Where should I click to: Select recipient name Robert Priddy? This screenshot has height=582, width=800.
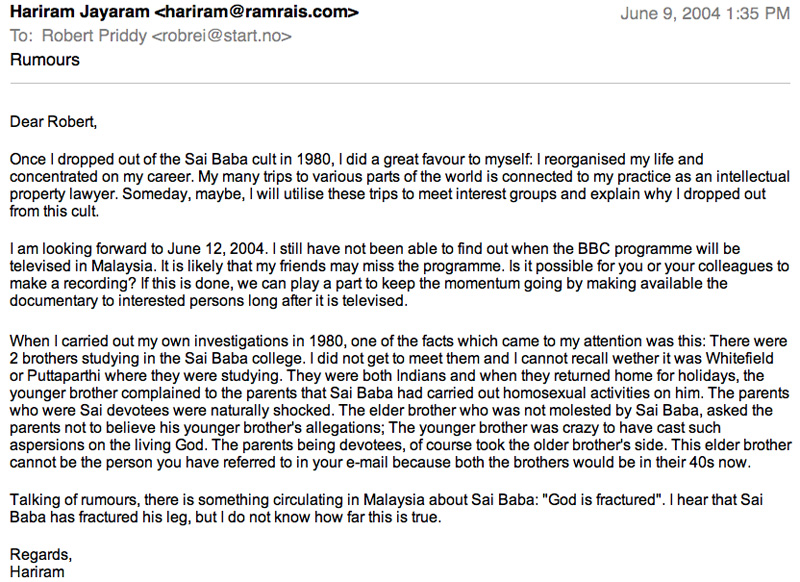pos(82,37)
